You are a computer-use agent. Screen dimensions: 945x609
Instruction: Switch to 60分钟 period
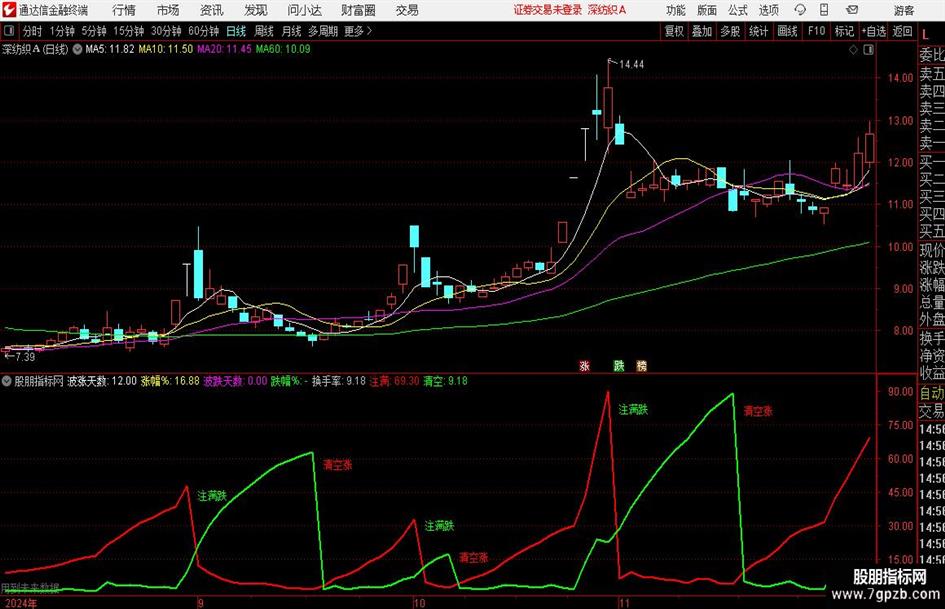pos(203,31)
